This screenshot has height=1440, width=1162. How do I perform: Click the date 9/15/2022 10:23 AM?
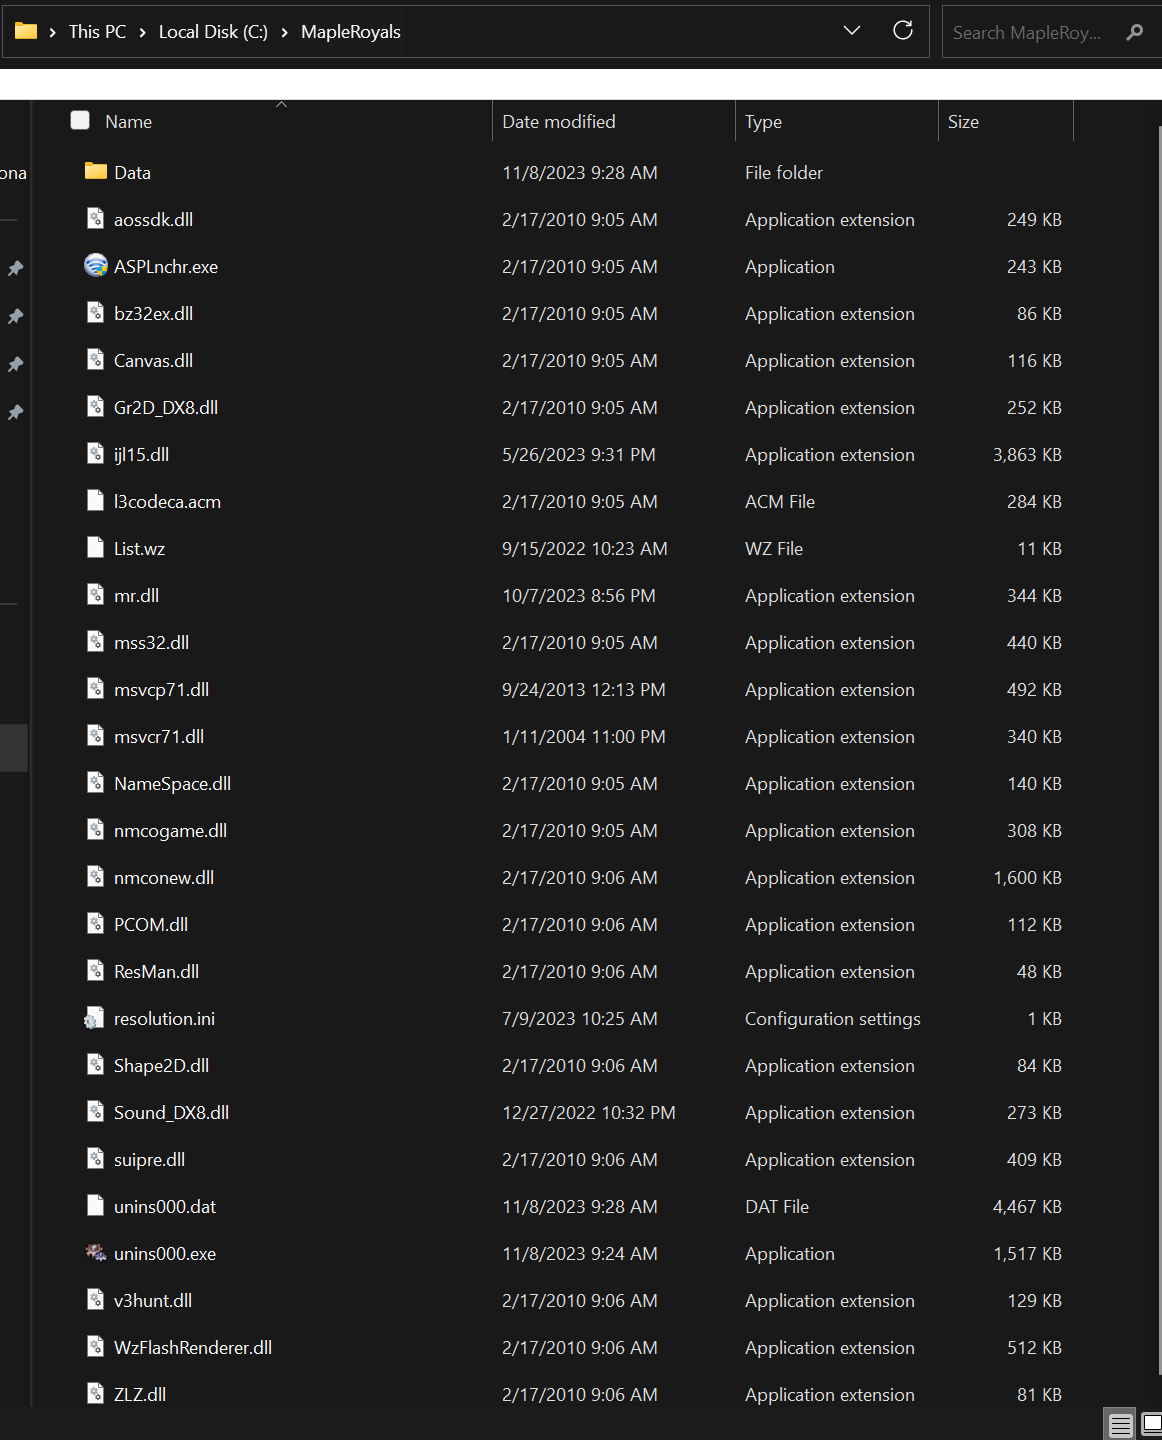585,549
